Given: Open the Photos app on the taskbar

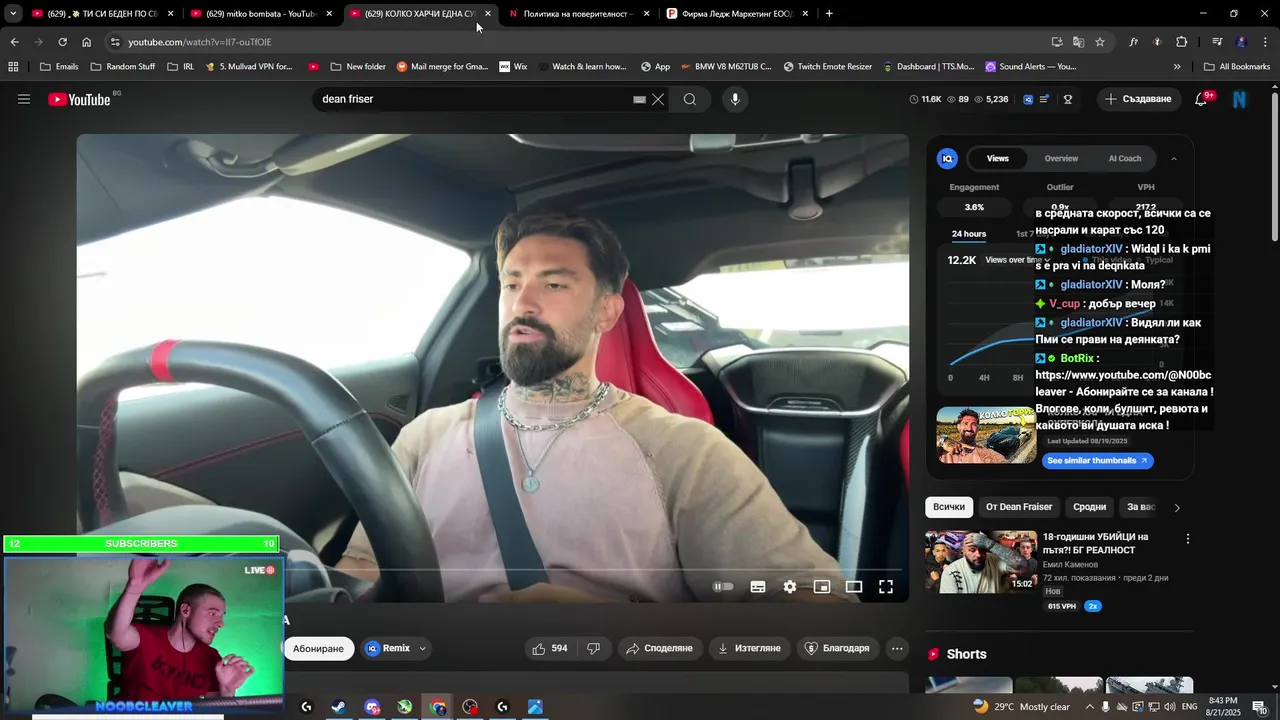Looking at the screenshot, I should click(536, 707).
